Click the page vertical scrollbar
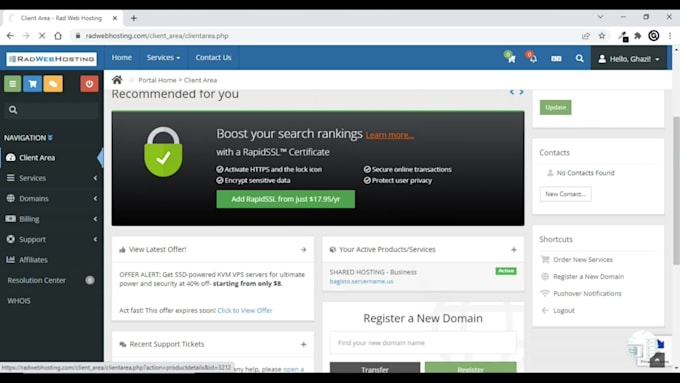This screenshot has height=383, width=680. pos(676,191)
